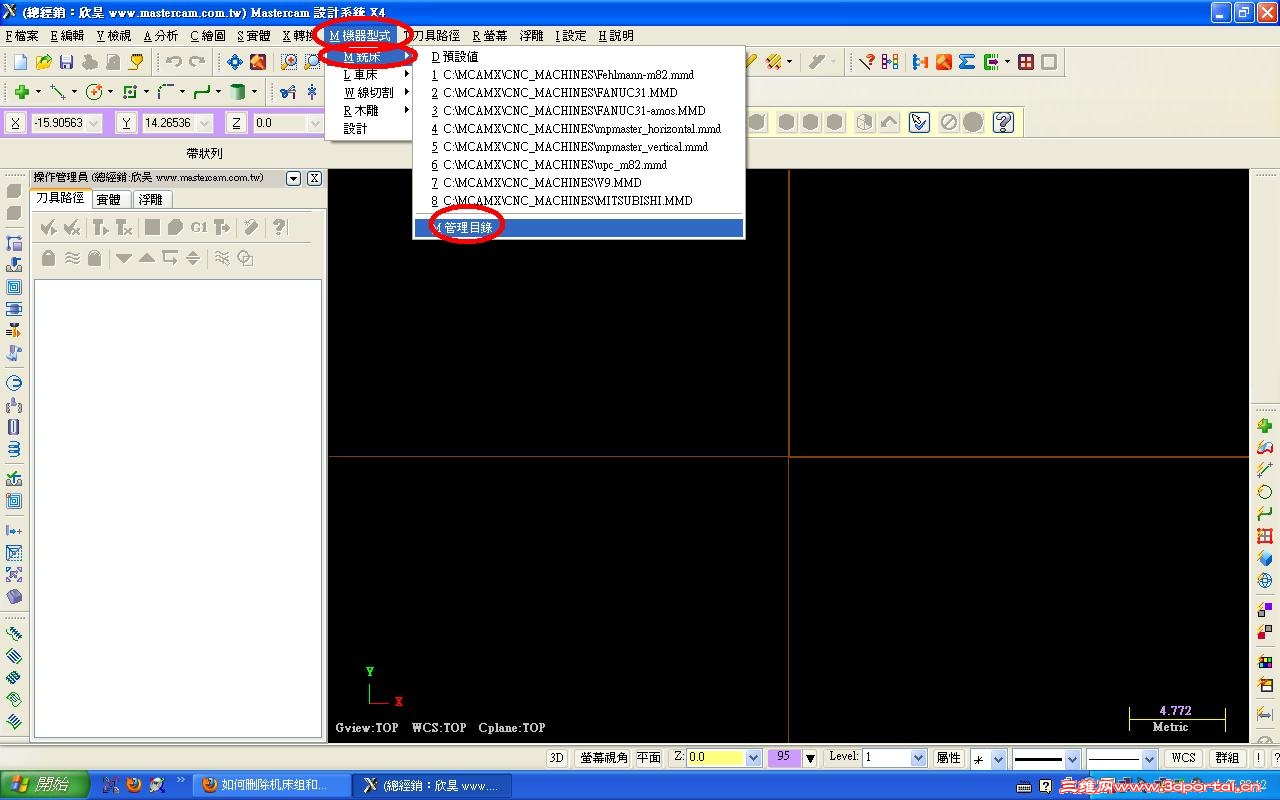Click the Zoom window magnifier icon
Viewport: 1280px width, 800px height.
(x=290, y=62)
